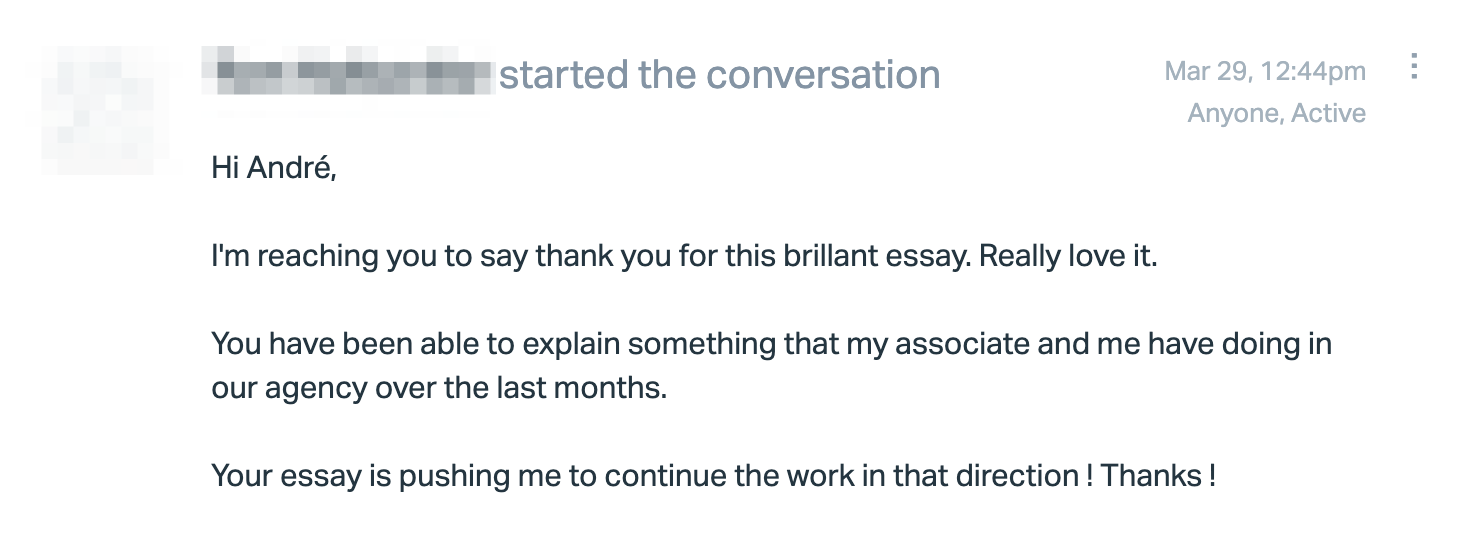This screenshot has width=1474, height=537.
Task: Click the line starting "You have been able"
Action: pyautogui.click(x=771, y=344)
